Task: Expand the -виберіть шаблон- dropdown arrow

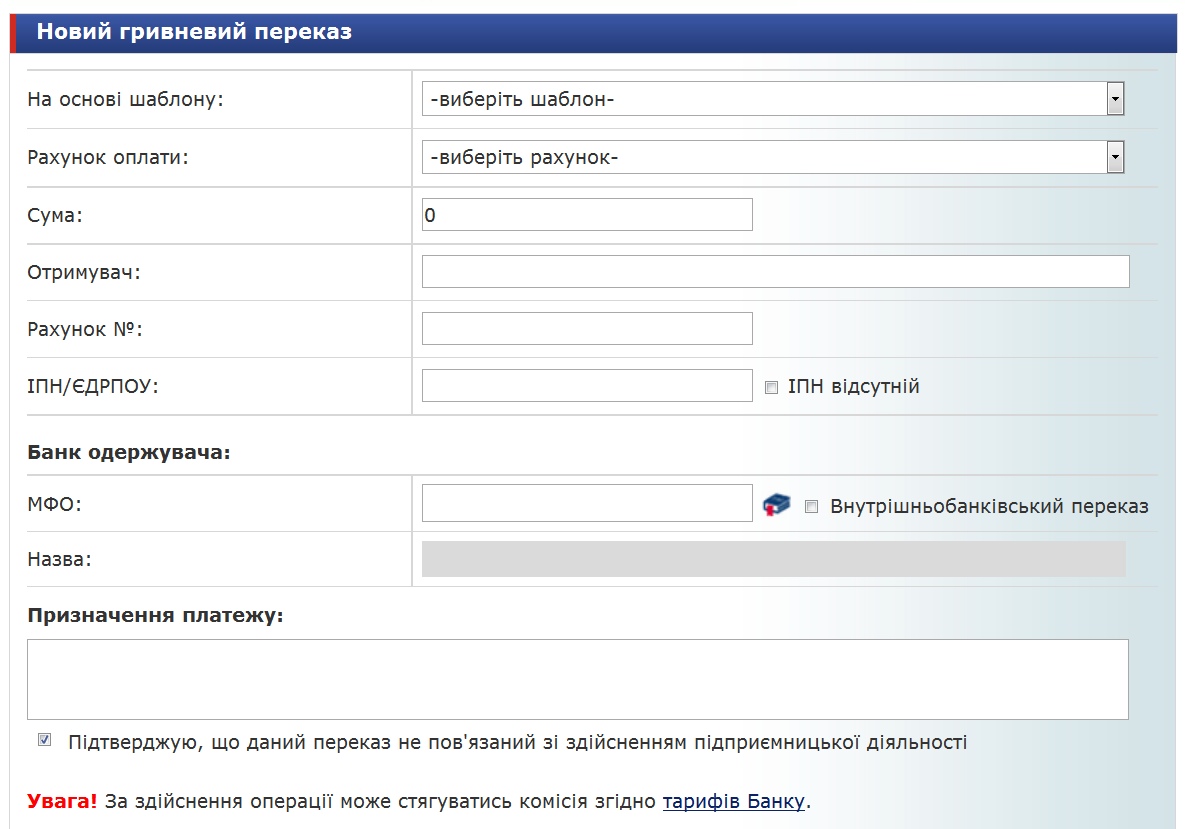Action: pyautogui.click(x=1115, y=99)
